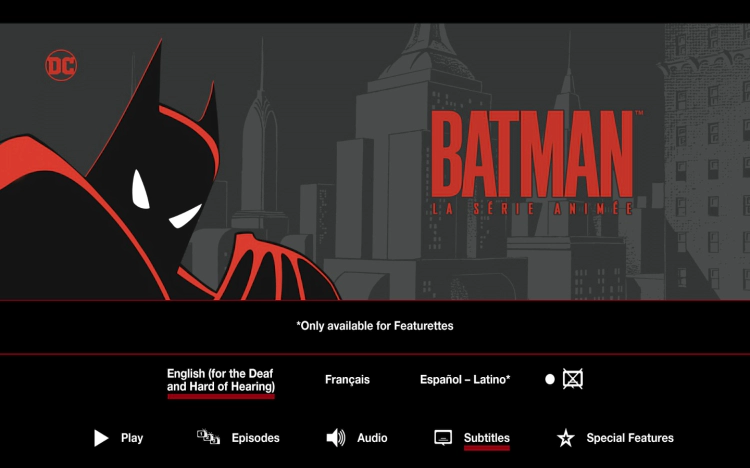Click the 'La Série Animée' subtitle text
This screenshot has width=750, height=468.
point(532,209)
